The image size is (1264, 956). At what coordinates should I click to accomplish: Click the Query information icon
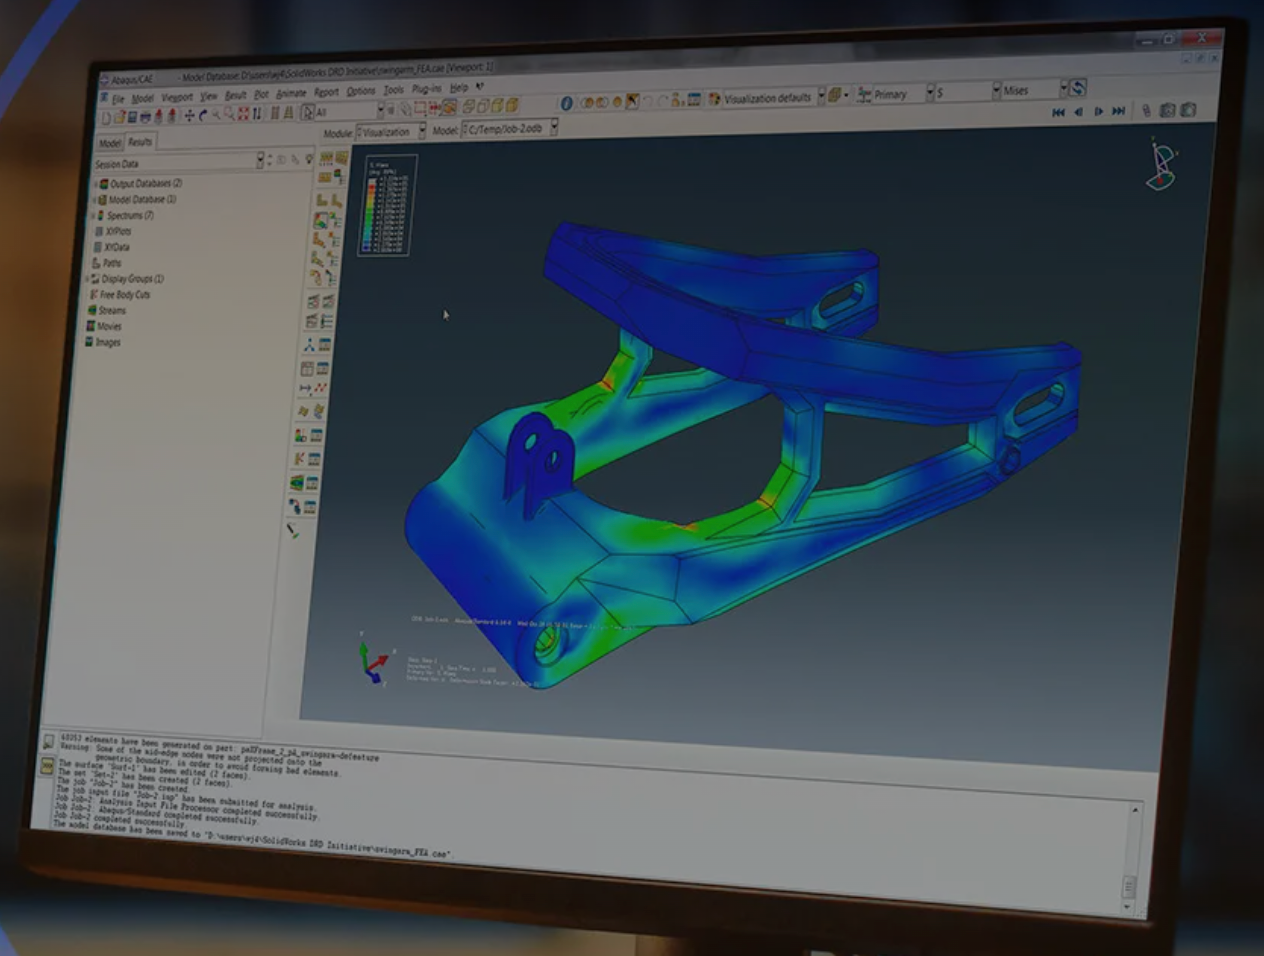(x=566, y=103)
